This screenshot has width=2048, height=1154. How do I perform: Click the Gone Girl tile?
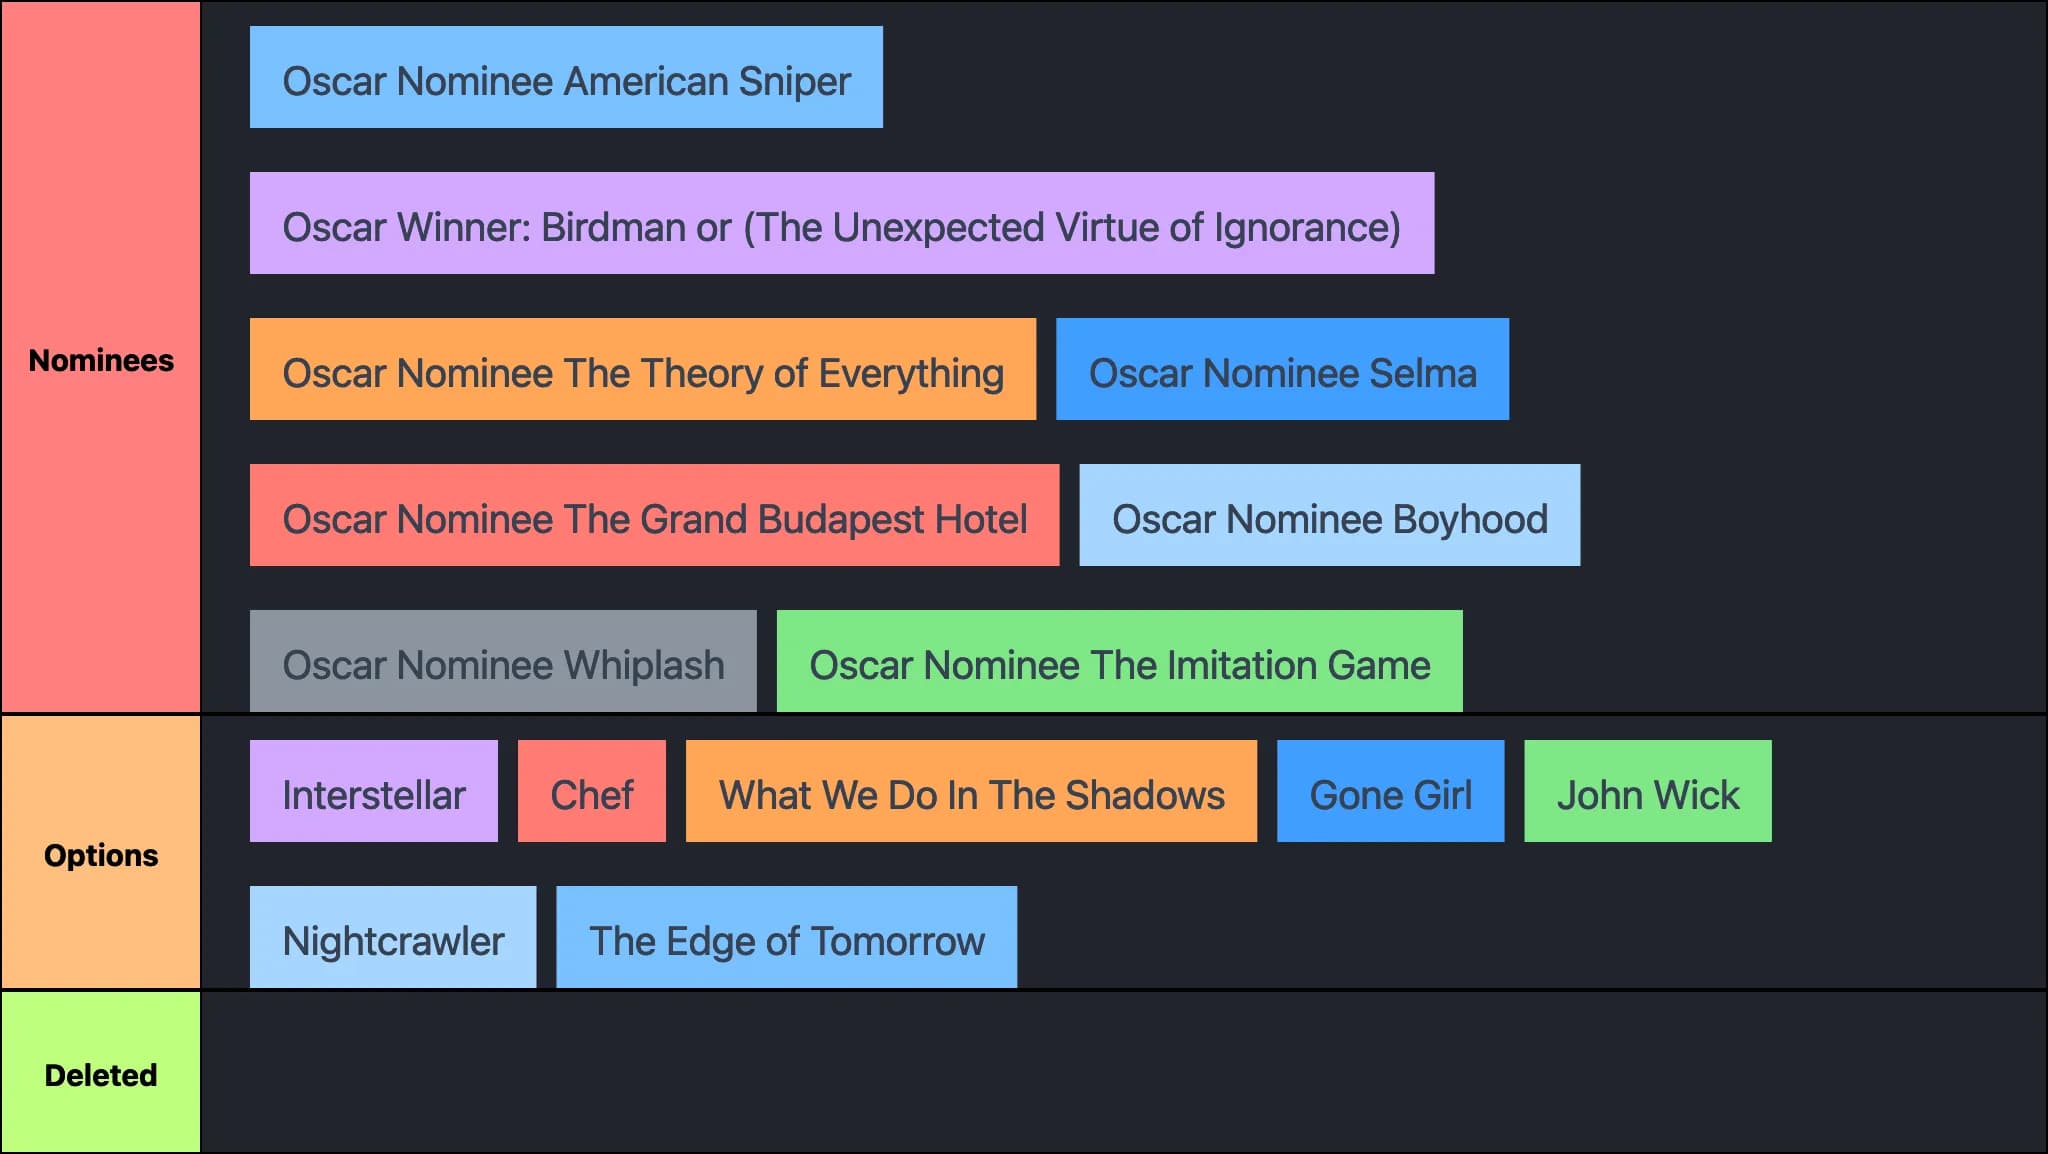click(1390, 792)
